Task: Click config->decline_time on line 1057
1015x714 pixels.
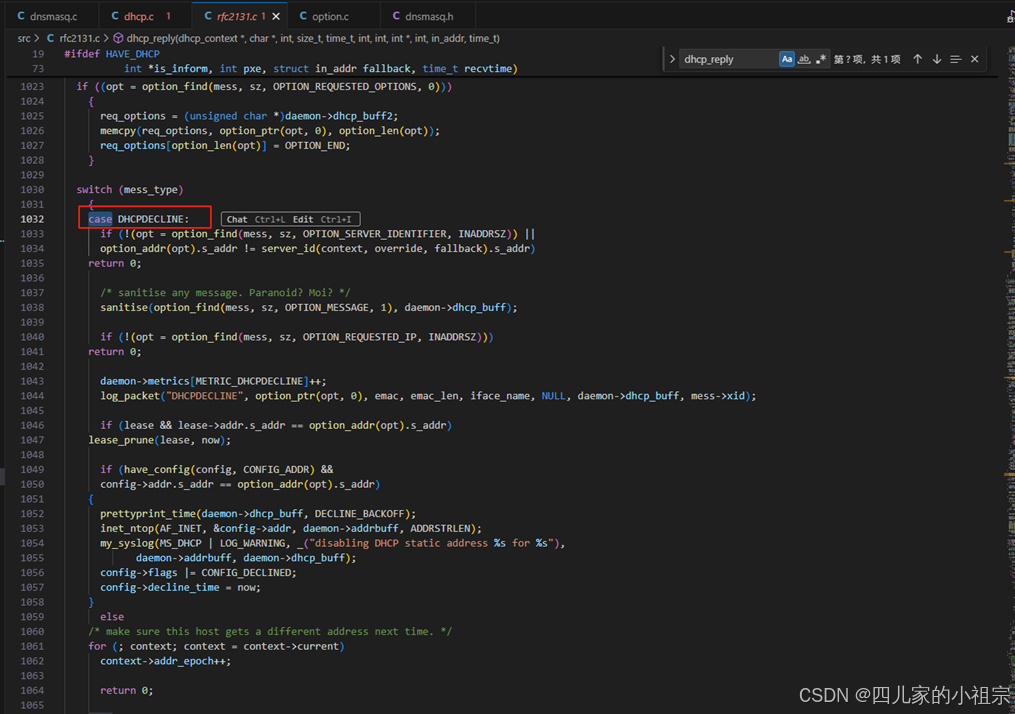Action: 160,587
